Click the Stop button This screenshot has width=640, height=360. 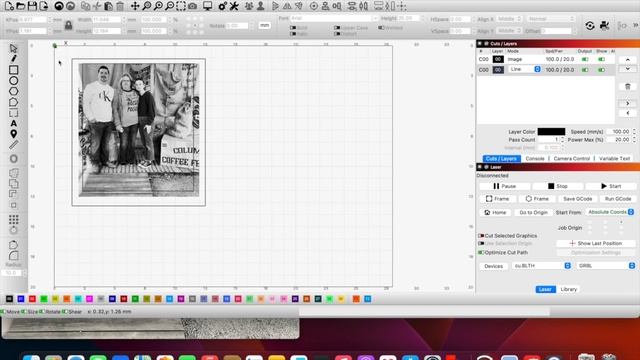[x=558, y=186]
